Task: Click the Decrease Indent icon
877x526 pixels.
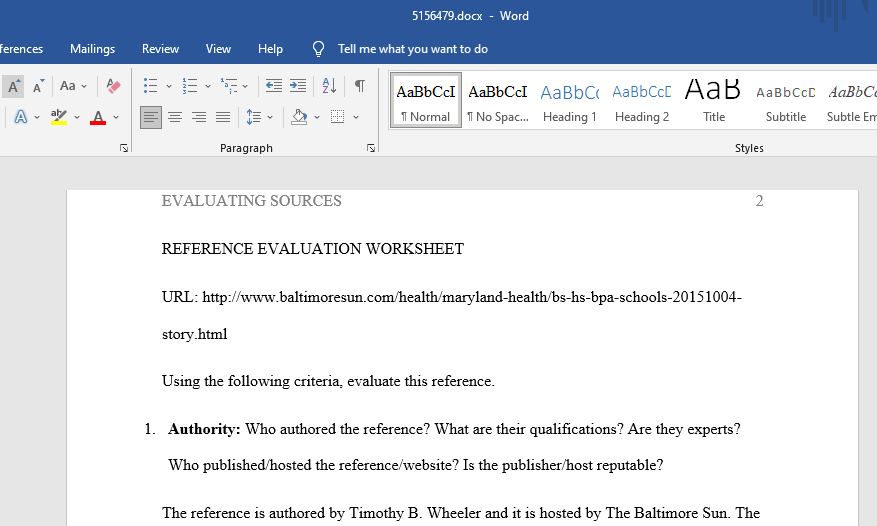Action: pos(274,86)
